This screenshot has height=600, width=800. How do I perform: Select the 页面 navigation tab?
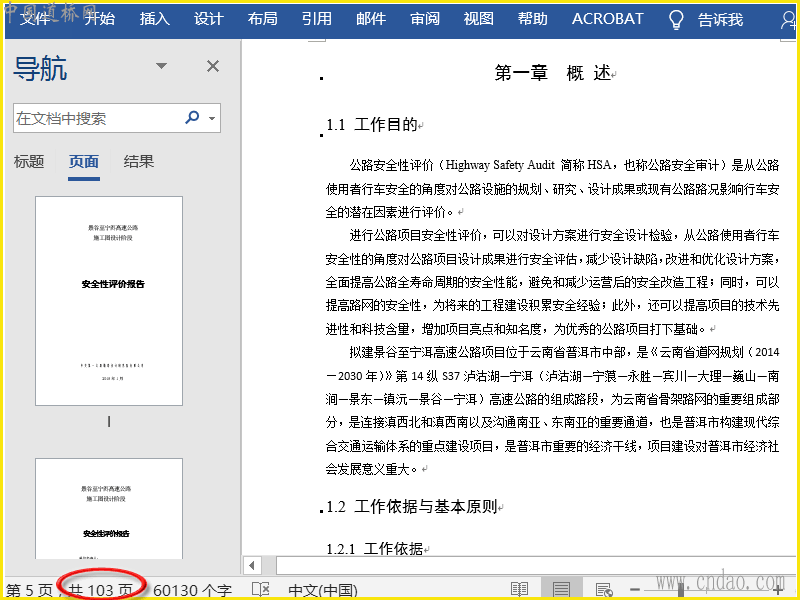point(84,162)
